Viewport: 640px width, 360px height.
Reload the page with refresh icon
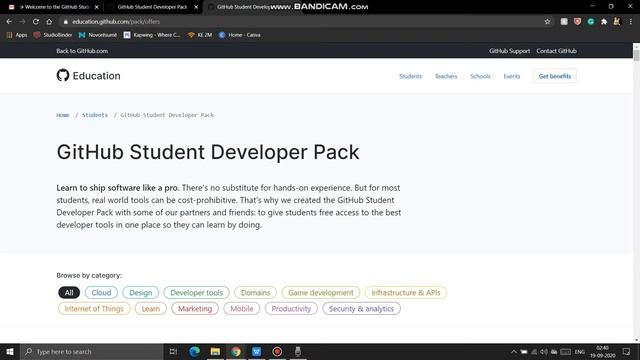36,22
